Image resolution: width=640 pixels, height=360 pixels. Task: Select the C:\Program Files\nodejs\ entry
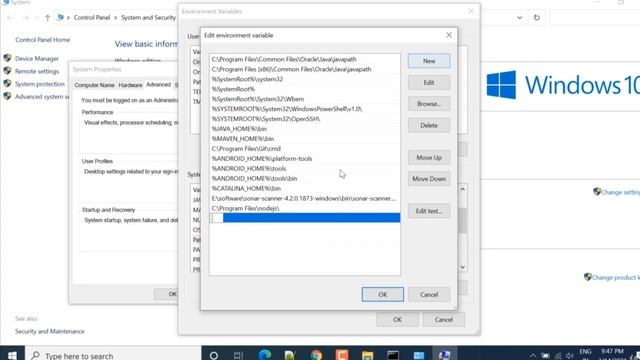tap(304, 208)
